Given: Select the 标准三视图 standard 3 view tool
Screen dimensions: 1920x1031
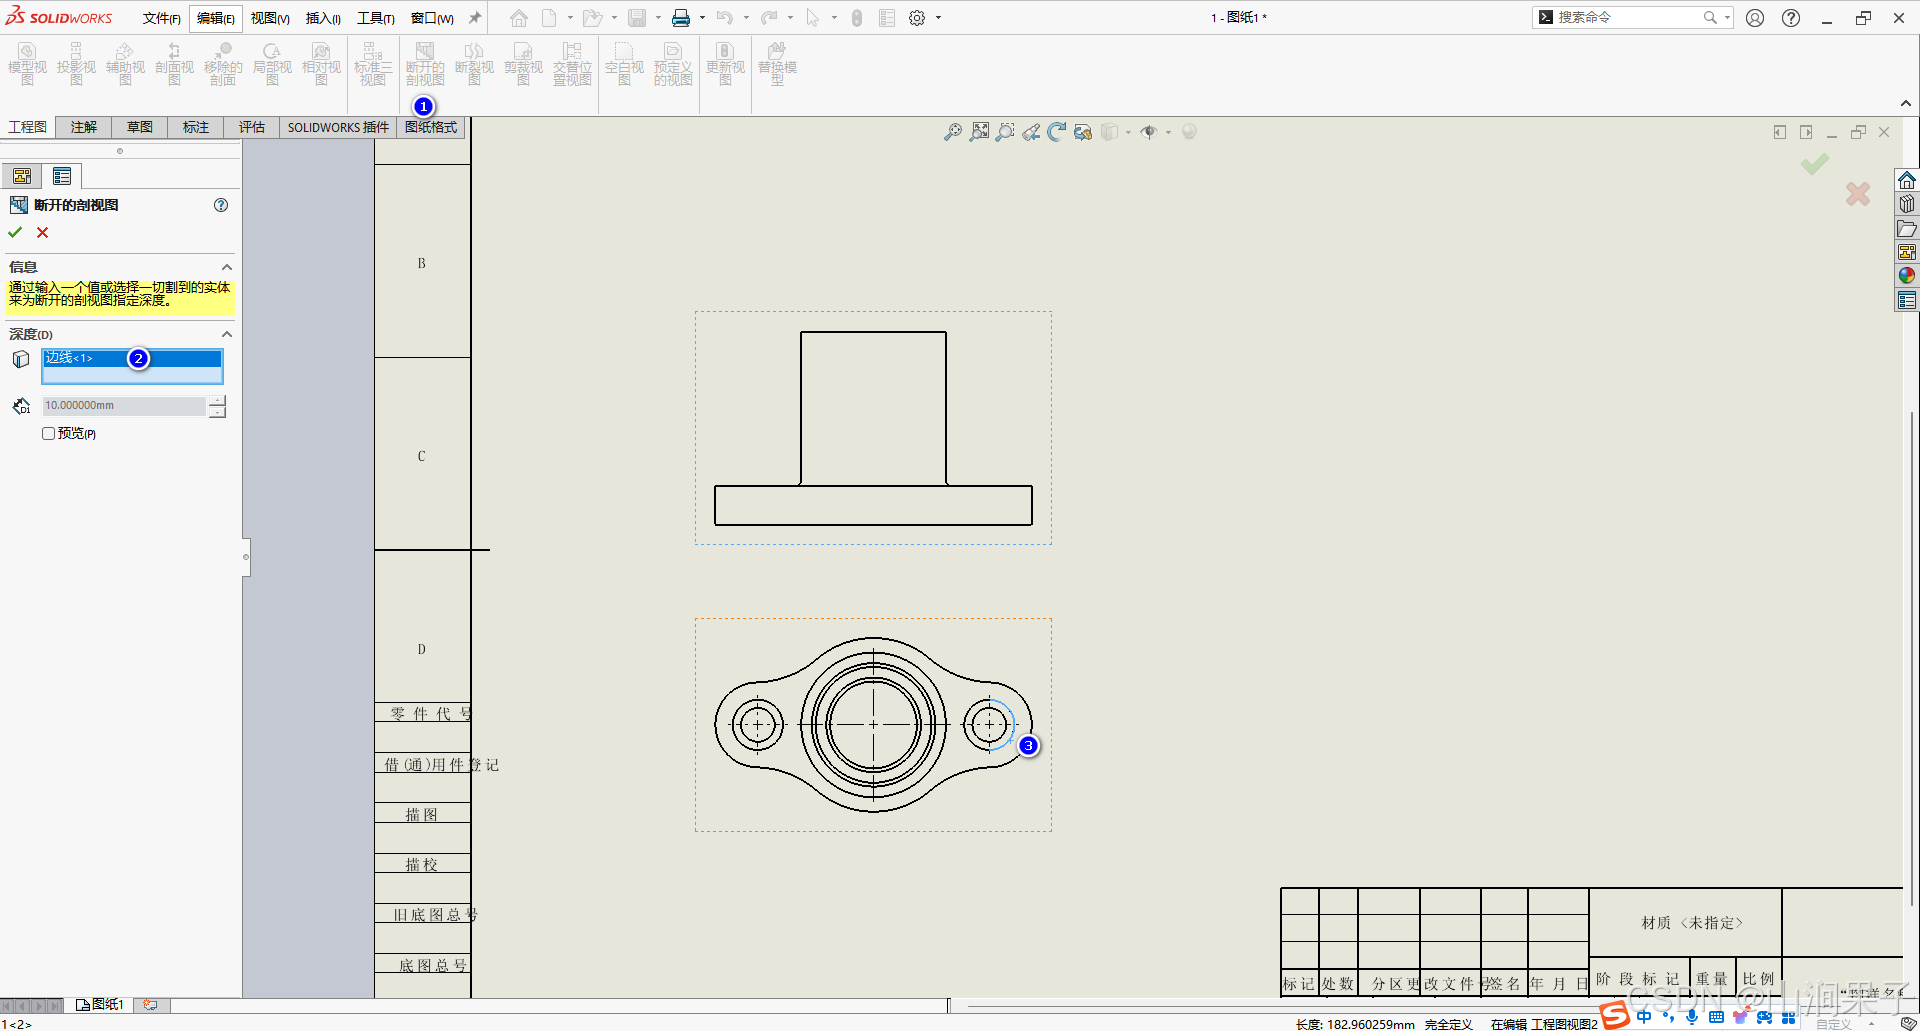Looking at the screenshot, I should click(373, 64).
